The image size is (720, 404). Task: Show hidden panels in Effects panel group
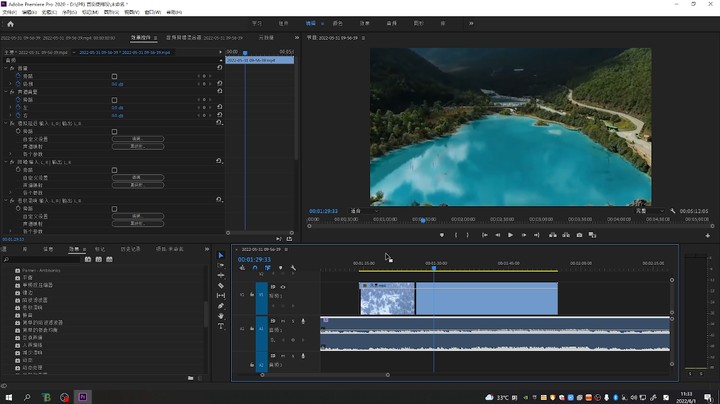[x=207, y=249]
